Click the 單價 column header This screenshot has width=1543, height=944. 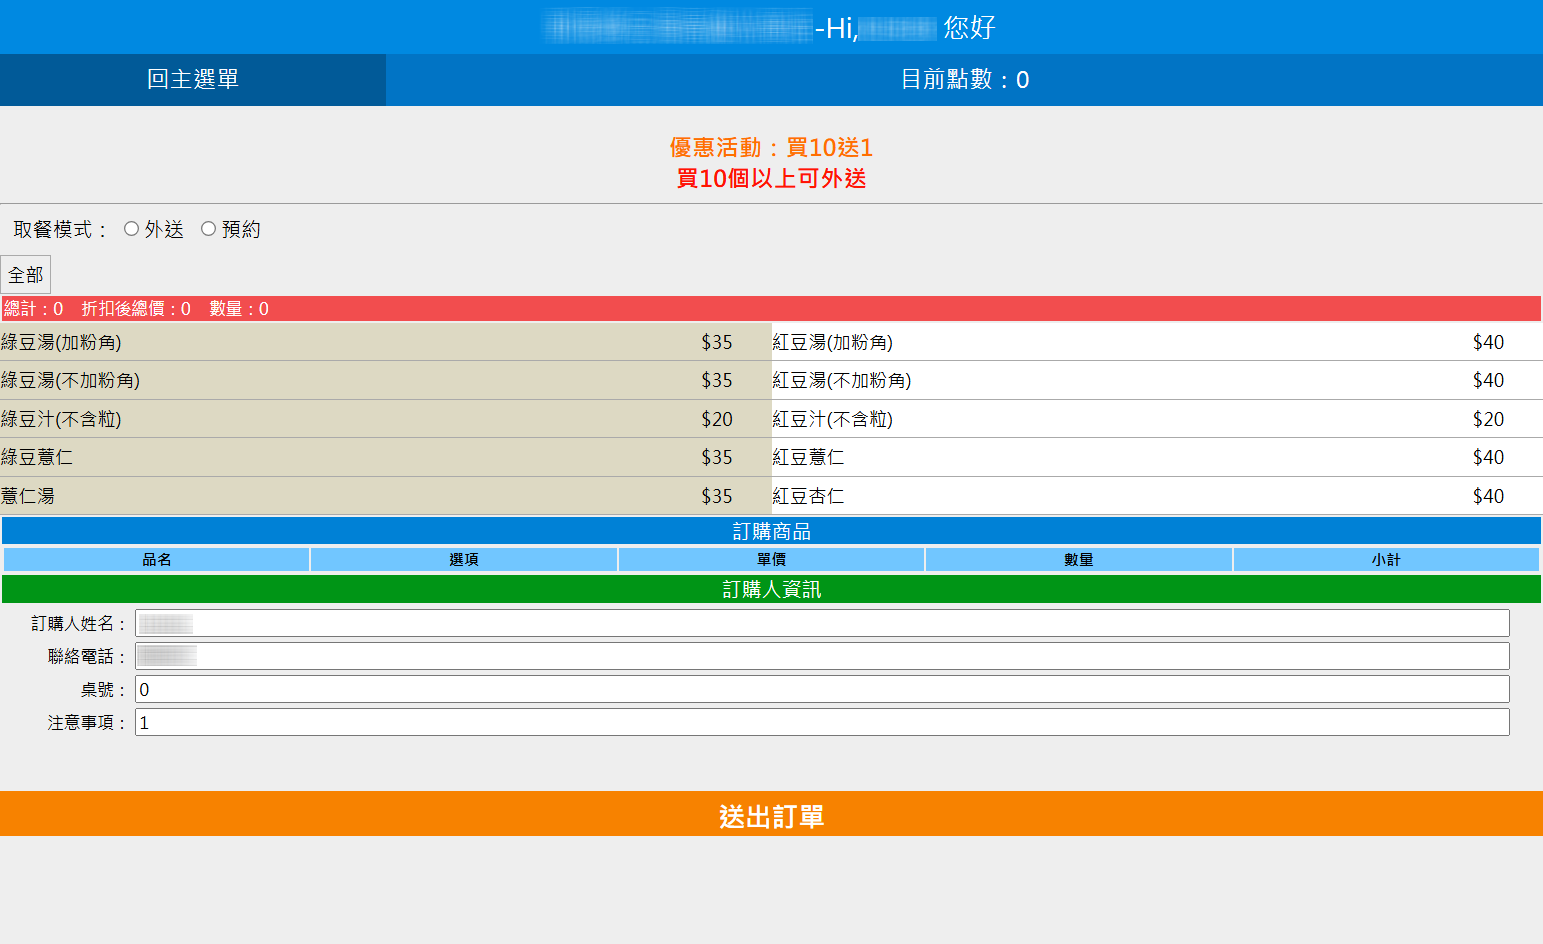click(x=771, y=560)
